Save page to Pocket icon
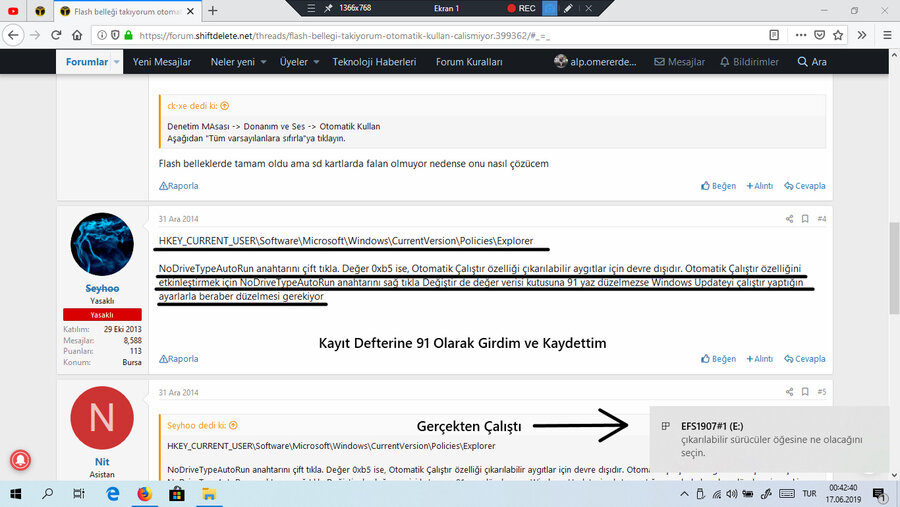Screen dimensions: 900x507 tap(820, 35)
